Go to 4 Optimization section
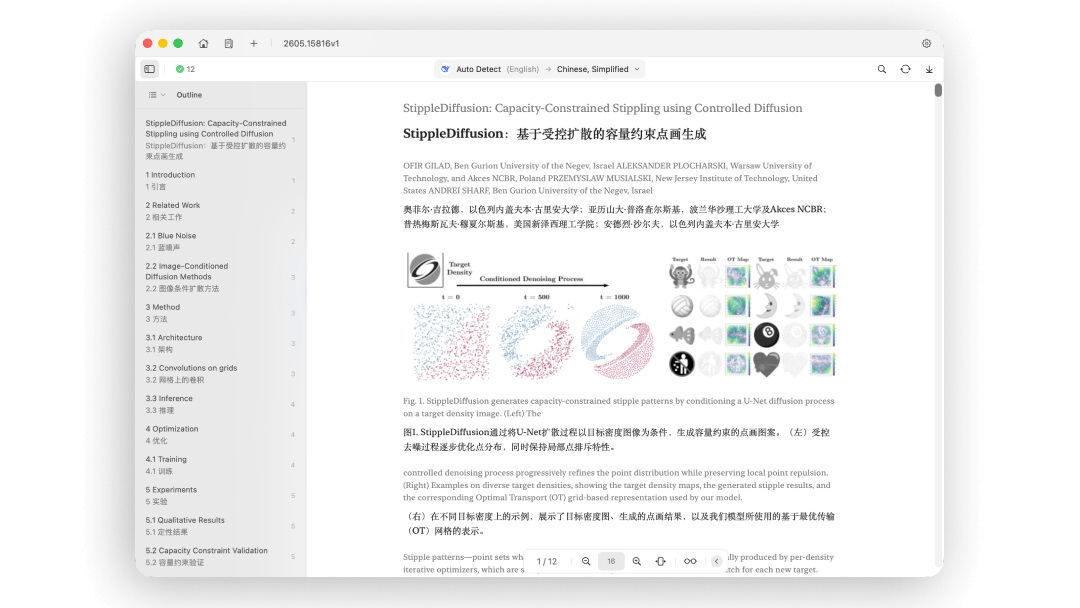Image resolution: width=1080 pixels, height=608 pixels. coord(219,434)
